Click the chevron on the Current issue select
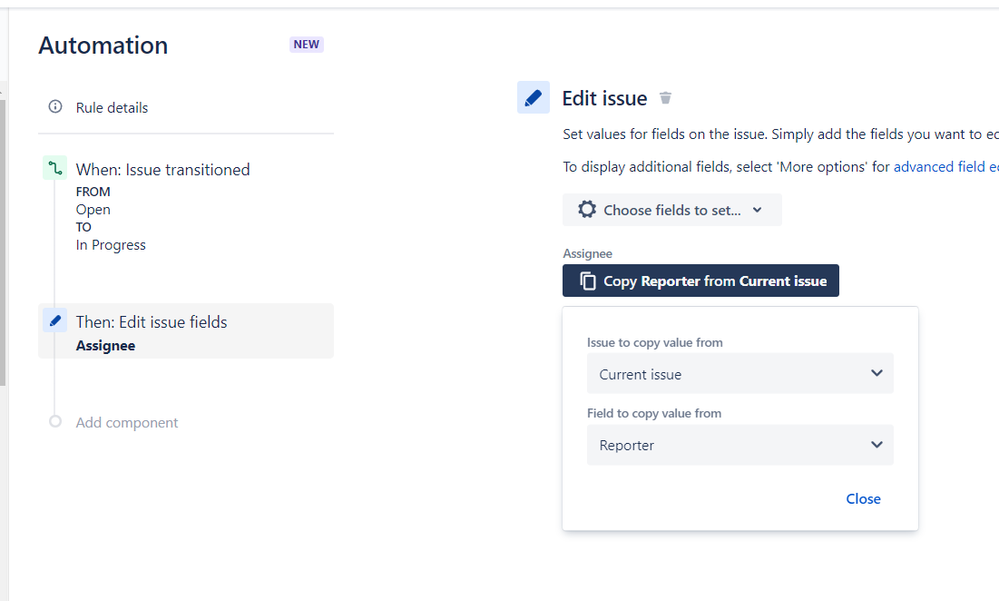 [x=877, y=373]
